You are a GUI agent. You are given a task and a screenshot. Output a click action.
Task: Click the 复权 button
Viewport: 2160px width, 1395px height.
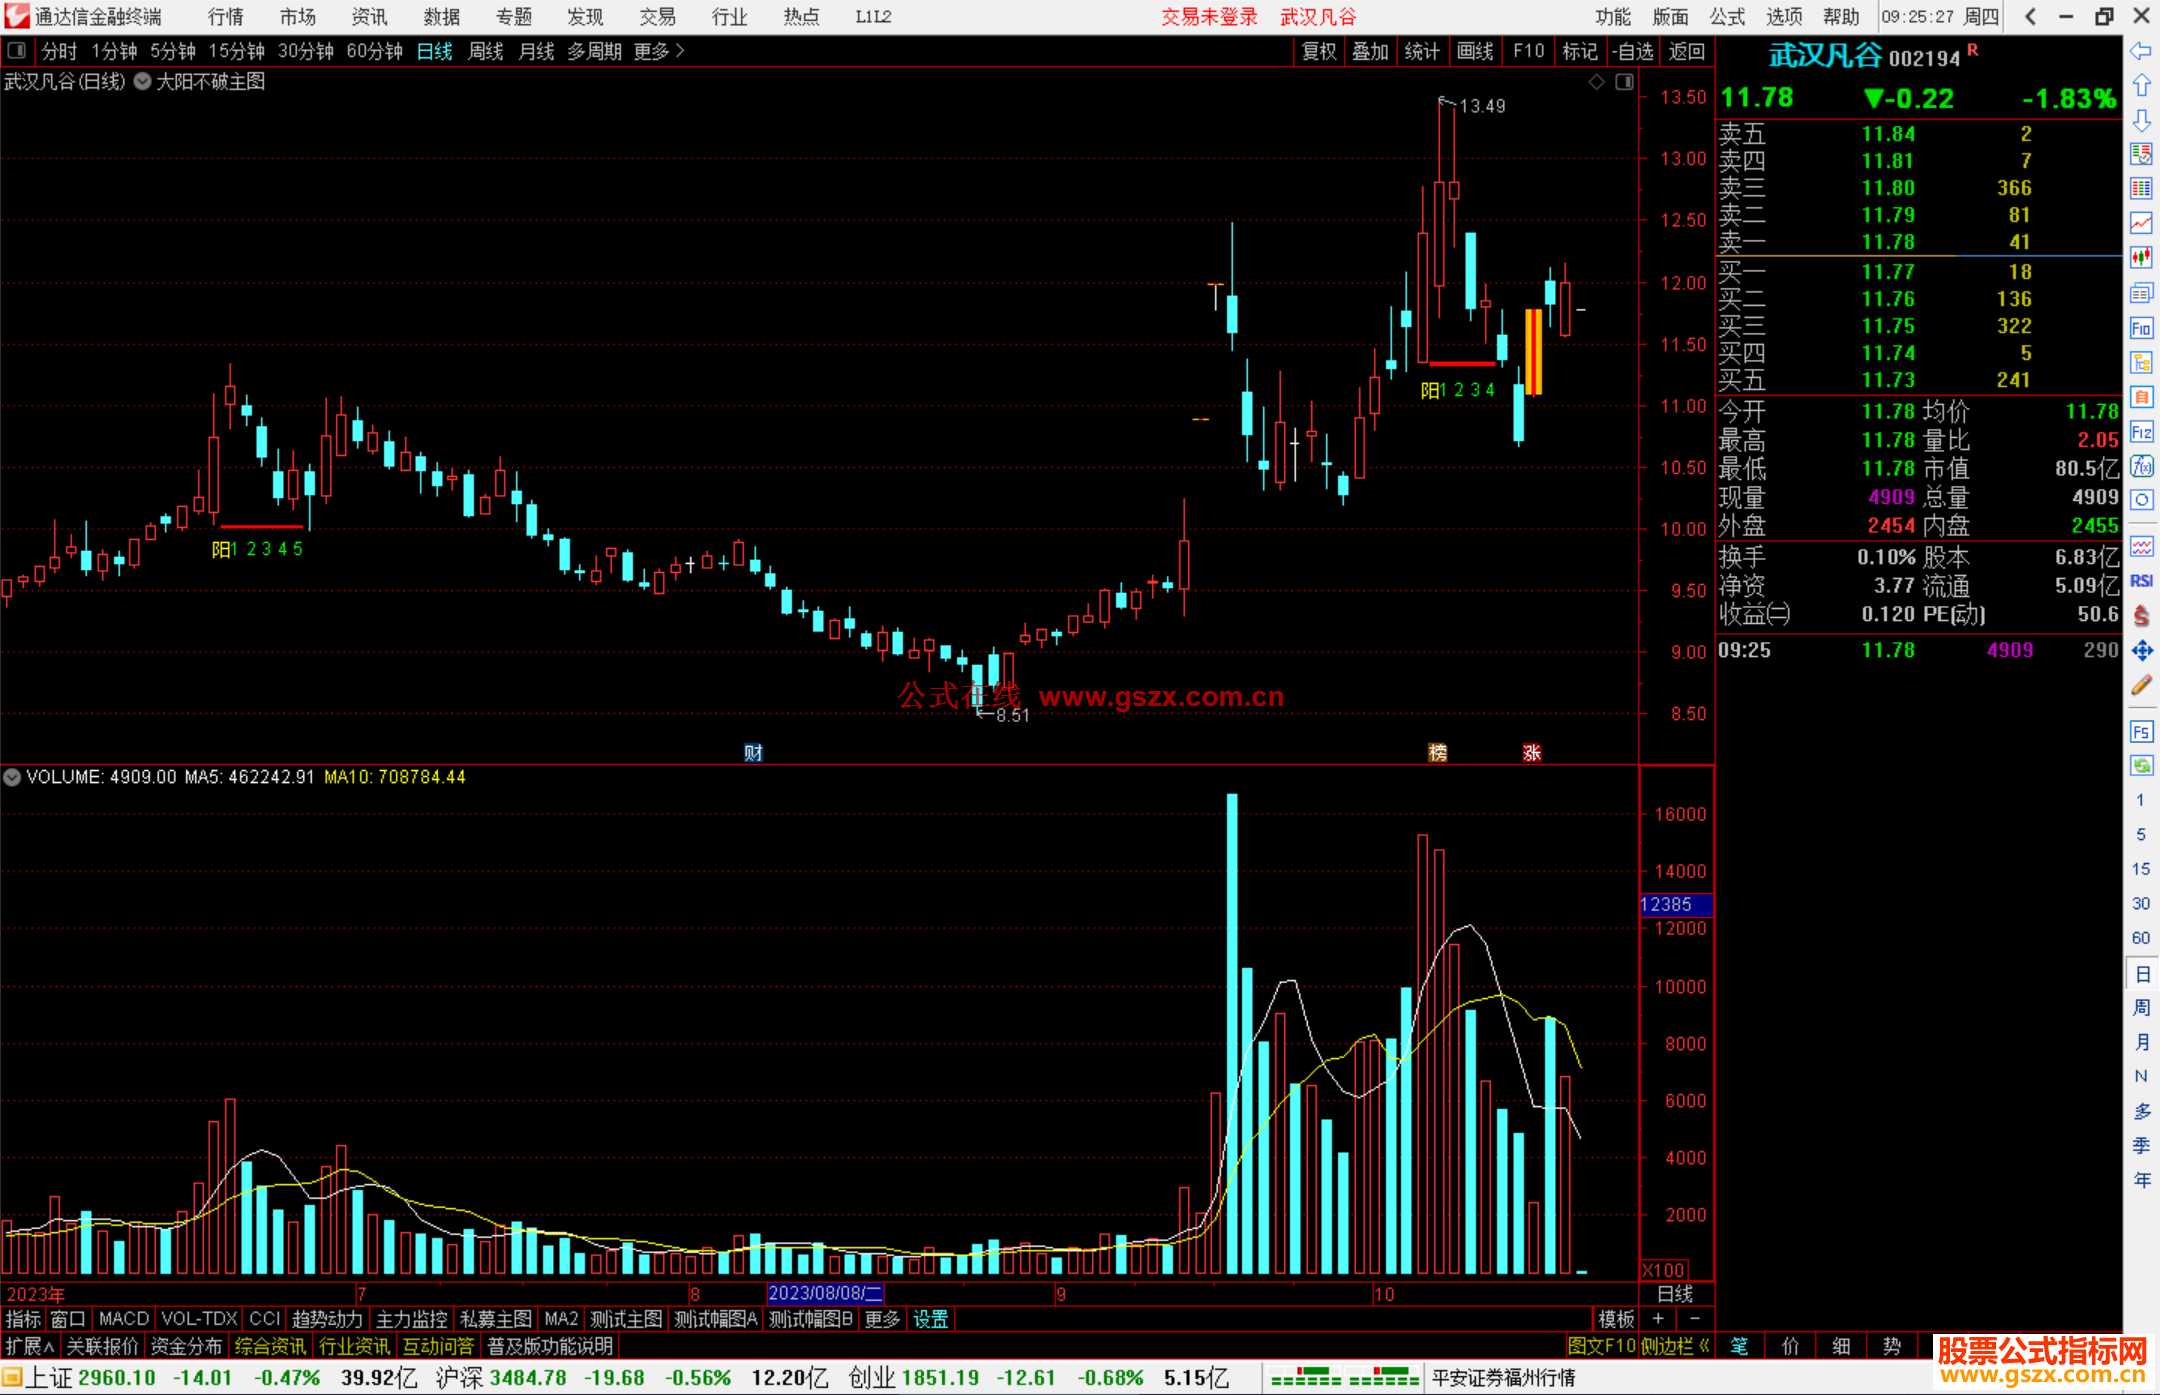point(1318,51)
